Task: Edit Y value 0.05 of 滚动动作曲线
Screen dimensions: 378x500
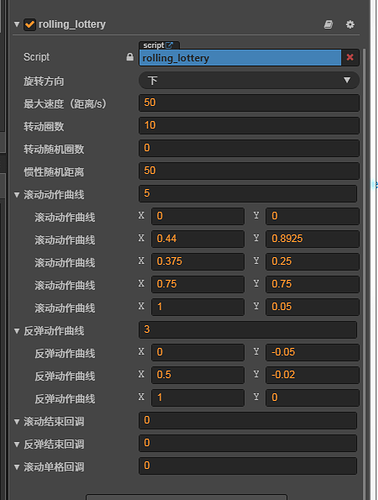Action: pyautogui.click(x=312, y=307)
